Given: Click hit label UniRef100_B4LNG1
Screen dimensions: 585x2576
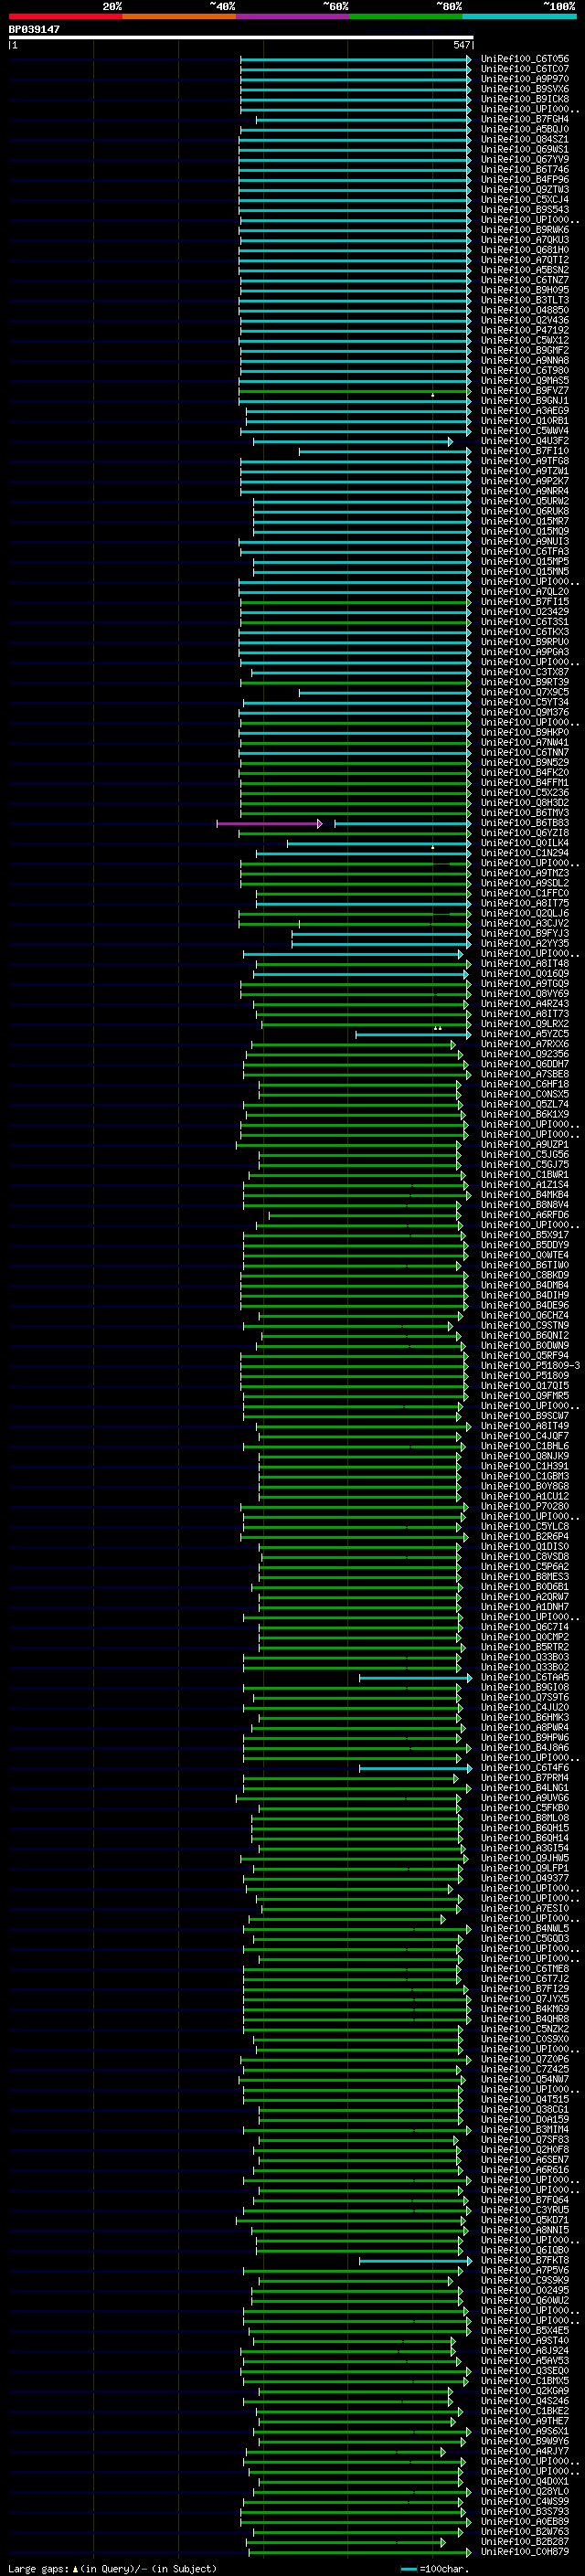Looking at the screenshot, I should 524,1788.
